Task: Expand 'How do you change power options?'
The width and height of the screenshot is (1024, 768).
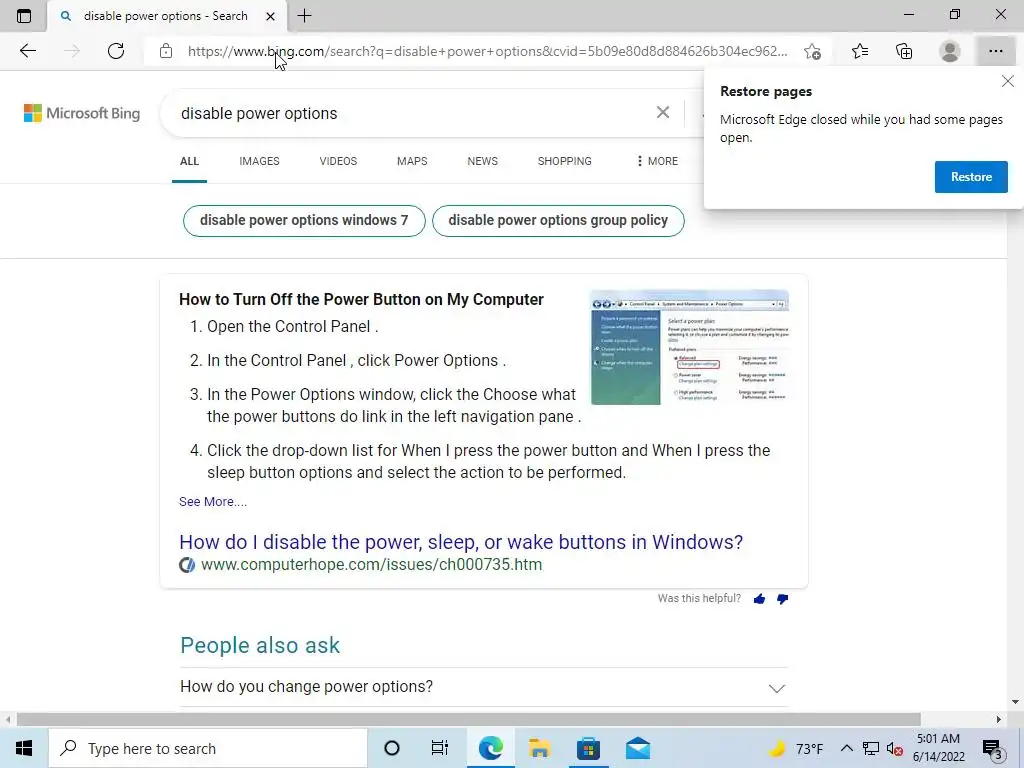Action: pos(484,687)
